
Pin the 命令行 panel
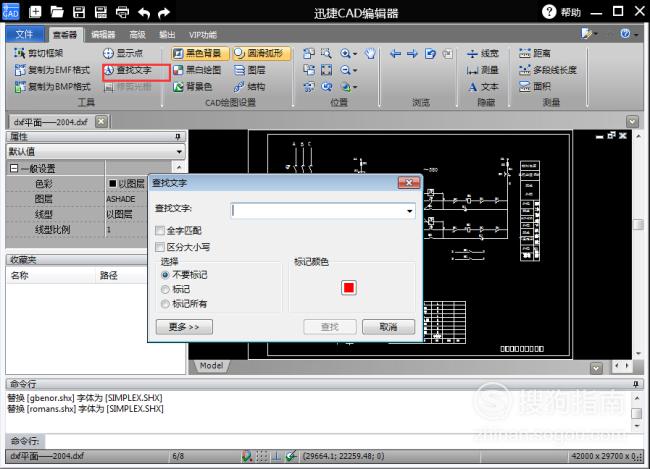[636, 384]
